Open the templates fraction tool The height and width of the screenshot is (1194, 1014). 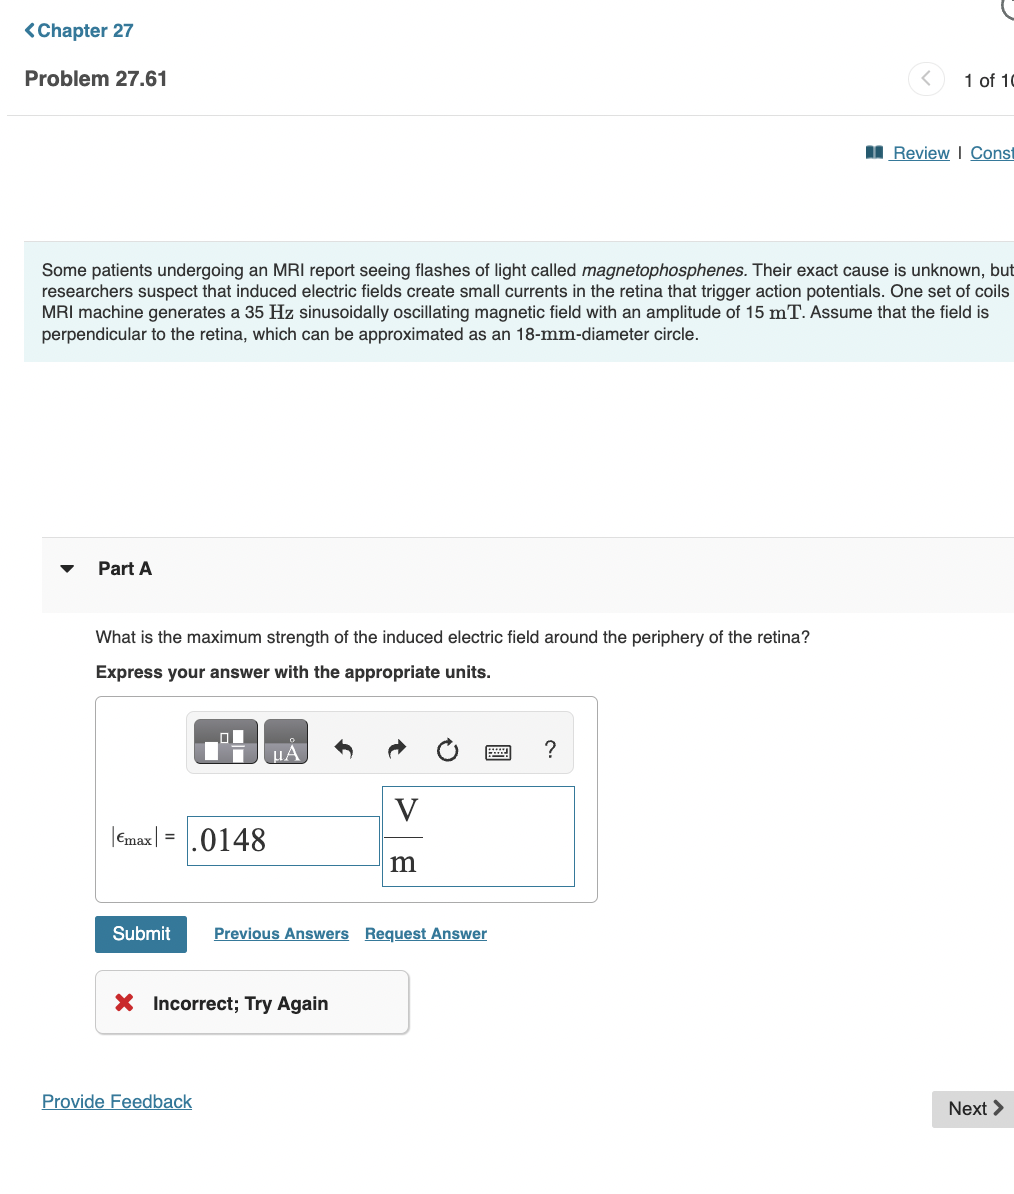click(225, 741)
